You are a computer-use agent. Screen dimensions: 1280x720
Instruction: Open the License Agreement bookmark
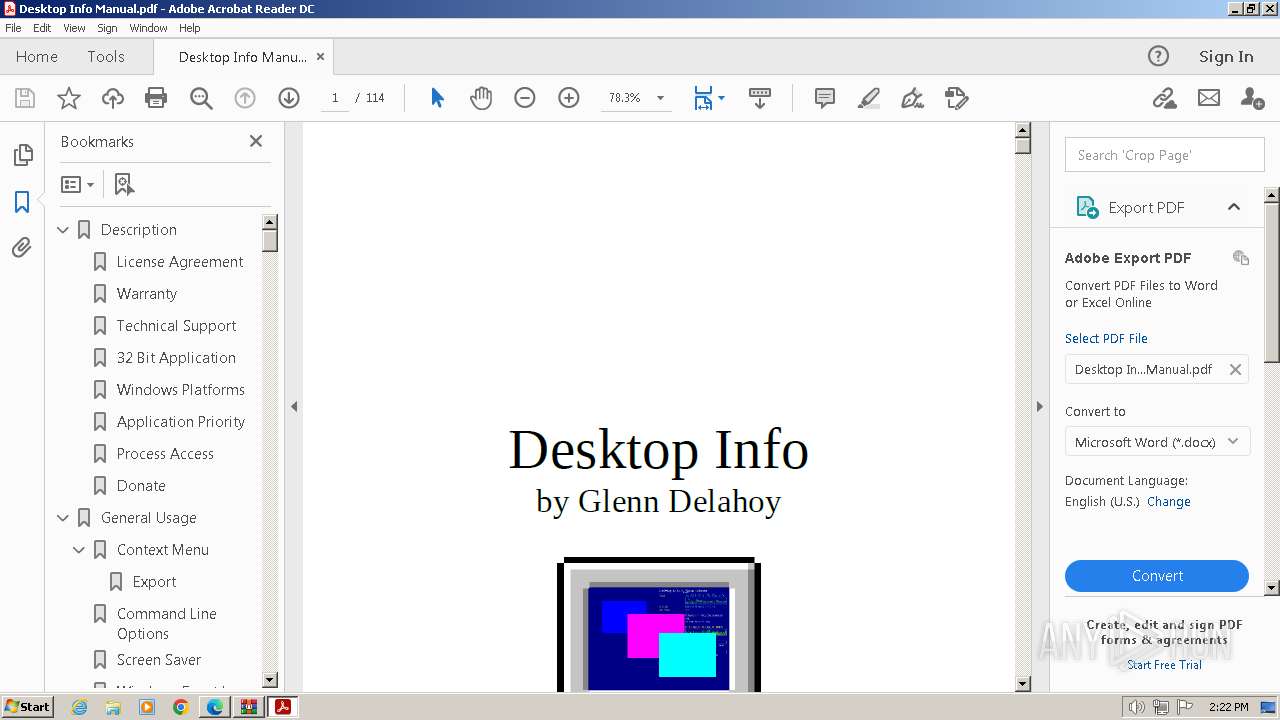(180, 262)
